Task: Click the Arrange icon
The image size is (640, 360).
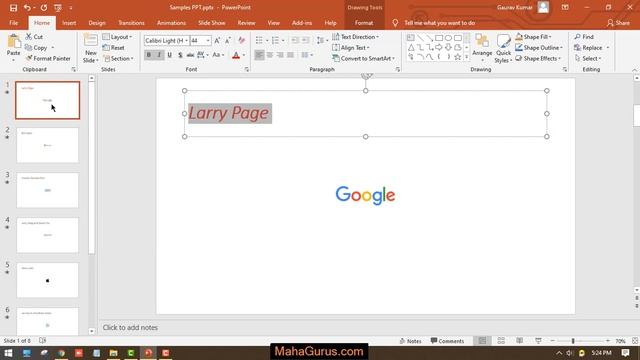Action: pyautogui.click(x=482, y=47)
